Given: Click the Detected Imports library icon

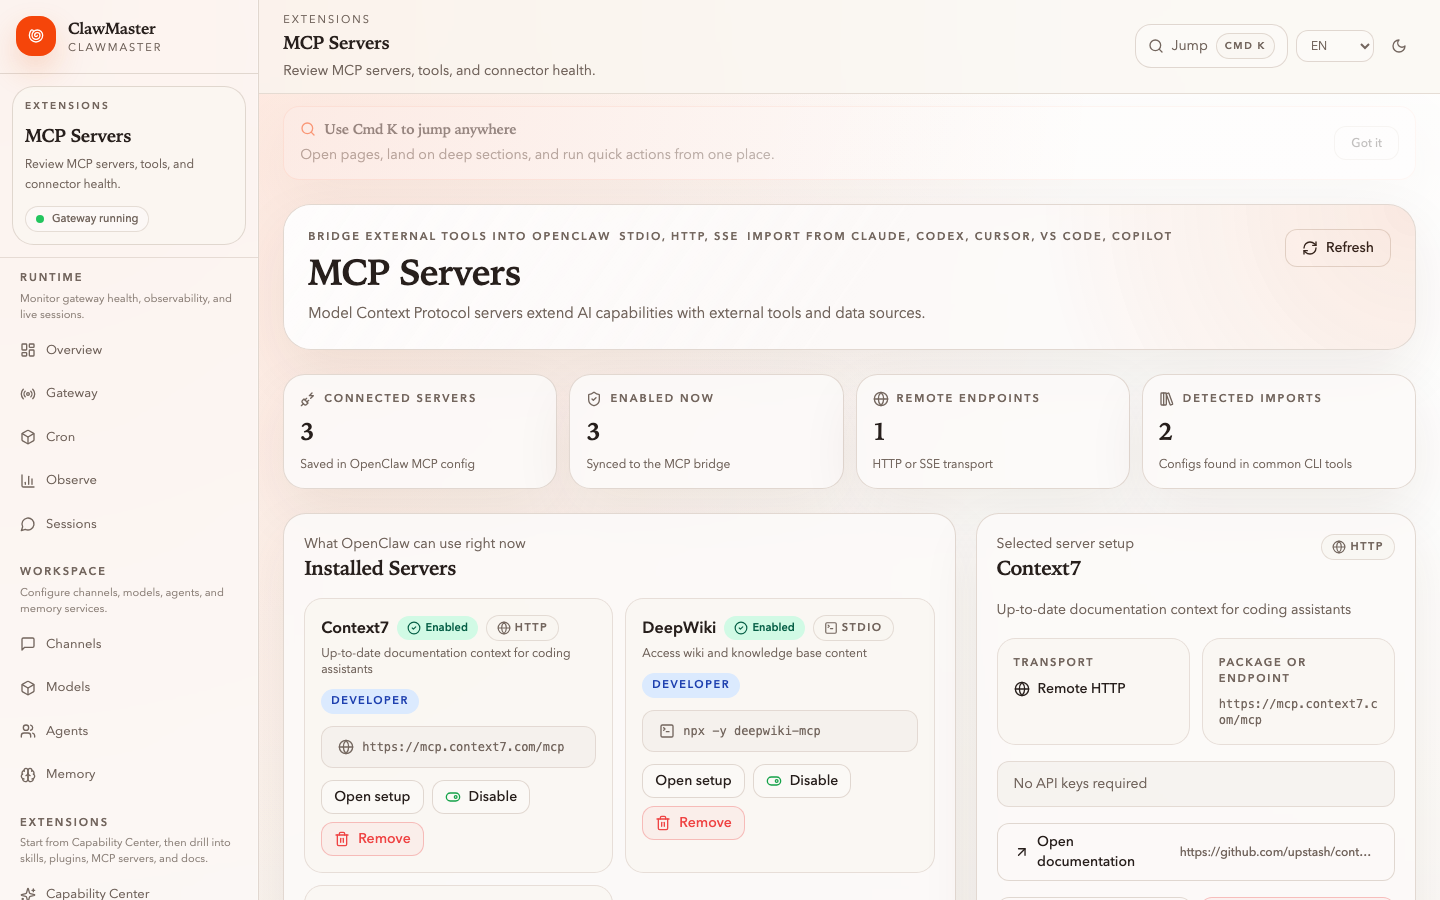Looking at the screenshot, I should tap(1166, 399).
